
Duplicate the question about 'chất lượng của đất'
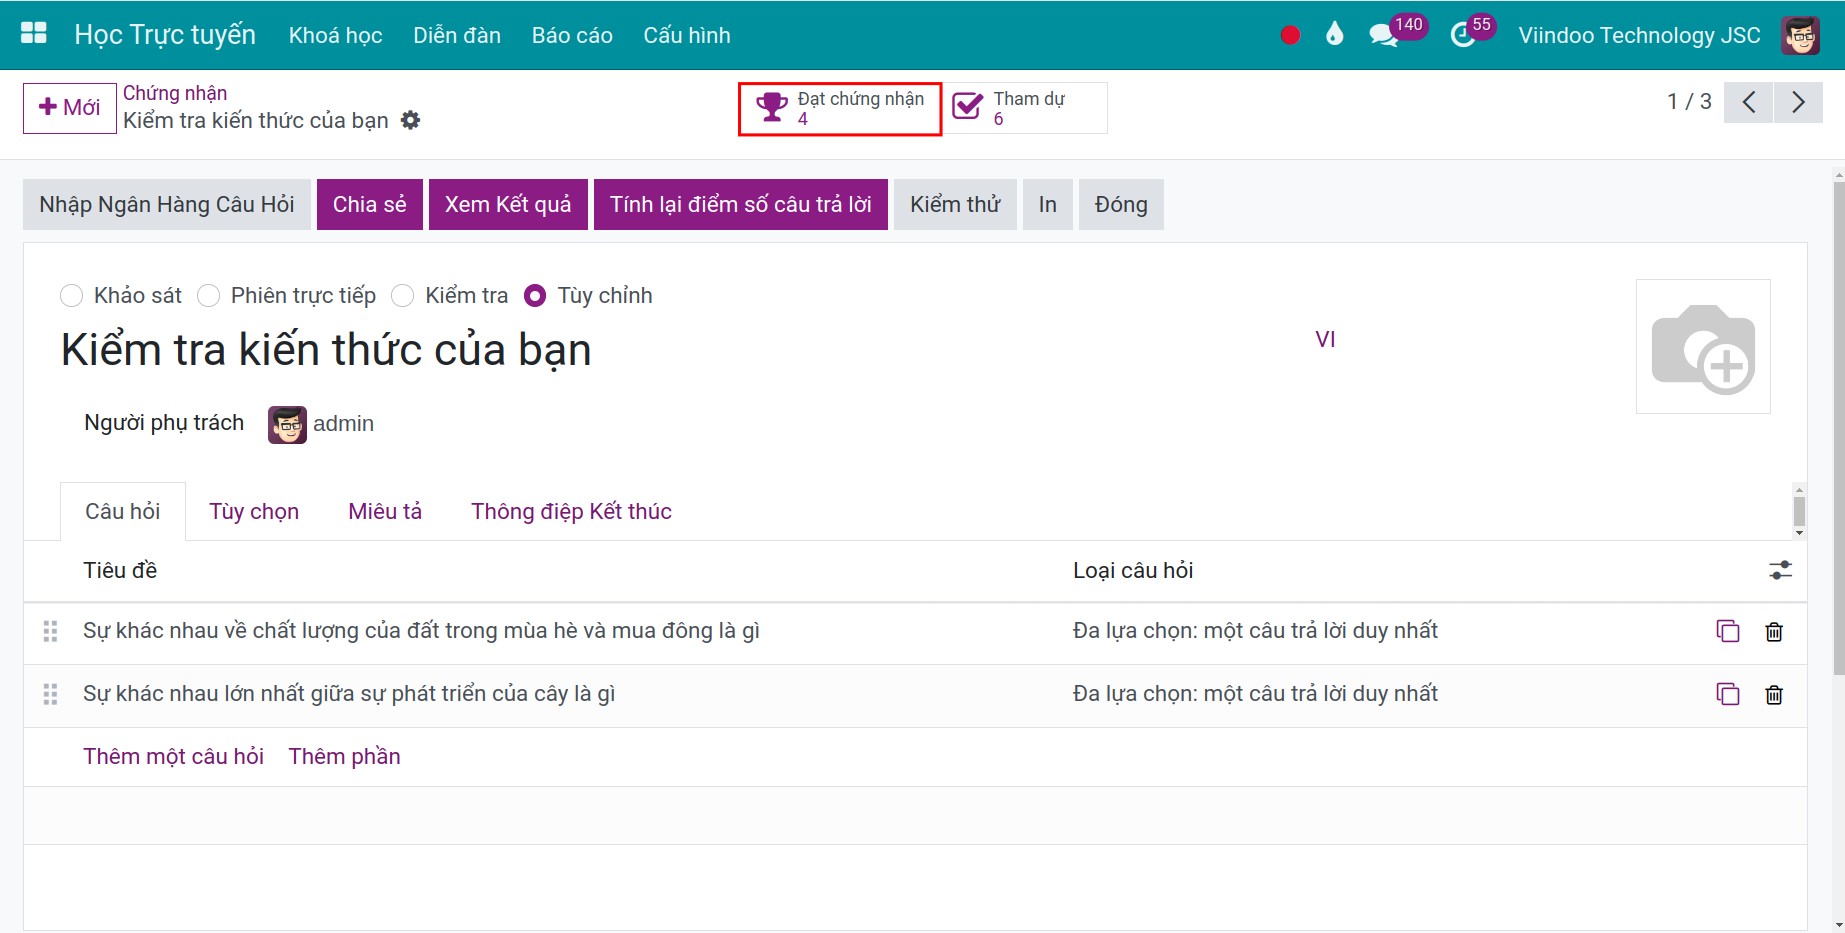point(1728,631)
